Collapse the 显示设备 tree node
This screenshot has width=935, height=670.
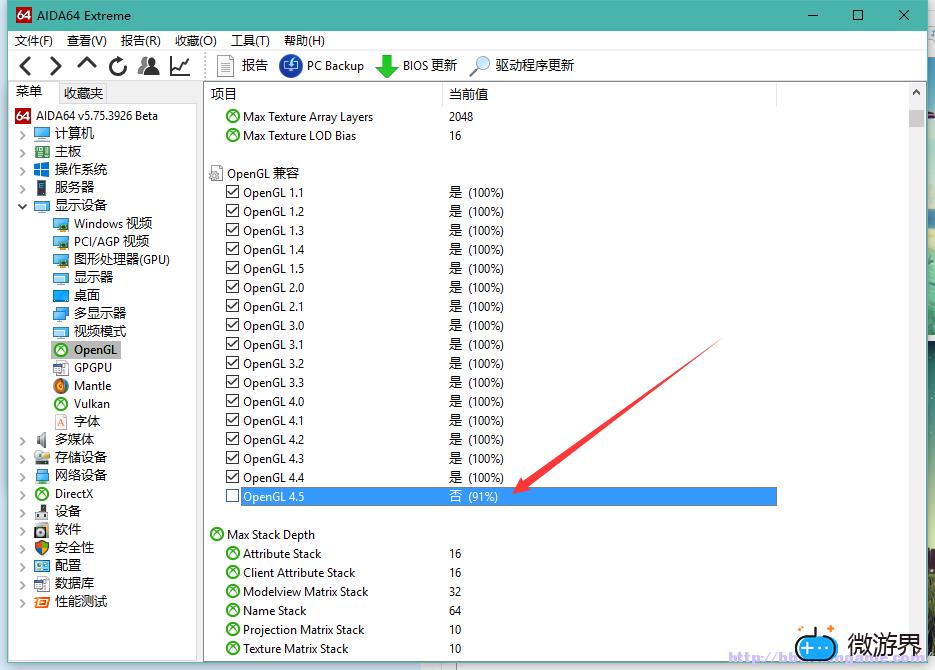(x=23, y=206)
